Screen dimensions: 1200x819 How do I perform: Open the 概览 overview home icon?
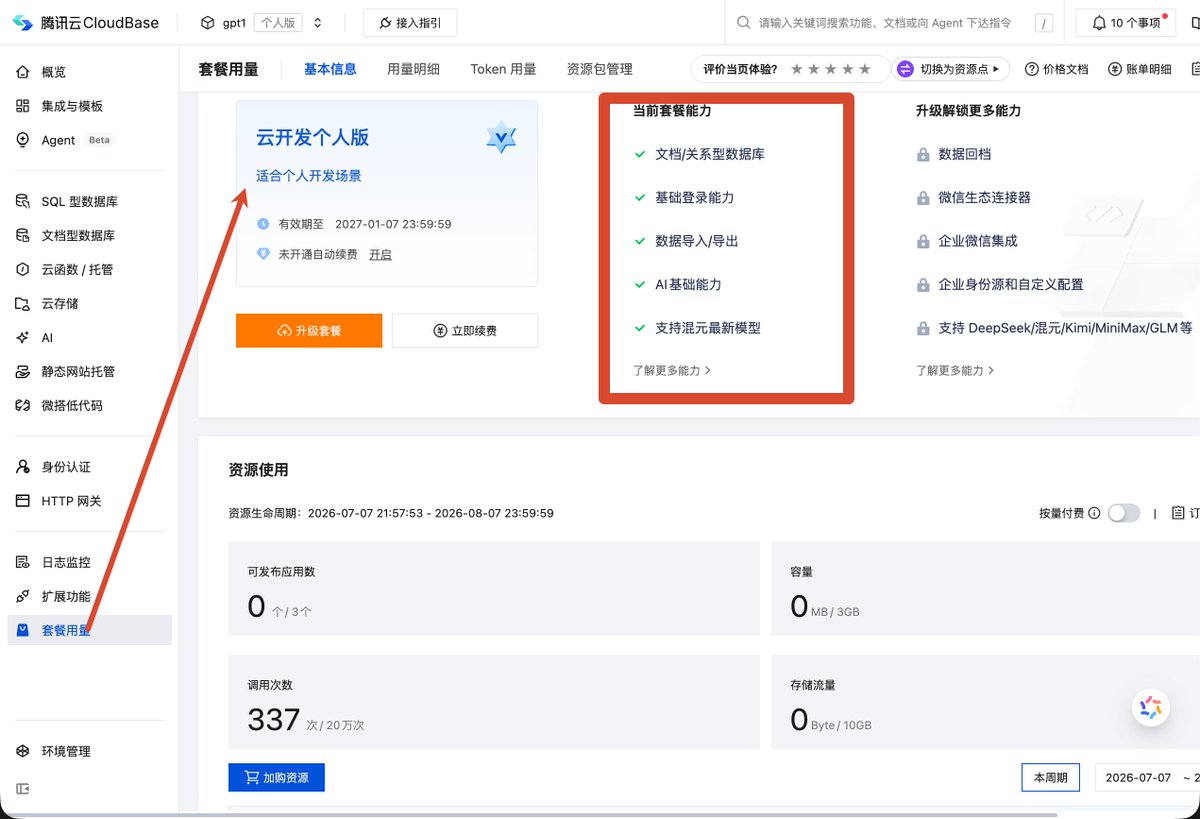23,72
